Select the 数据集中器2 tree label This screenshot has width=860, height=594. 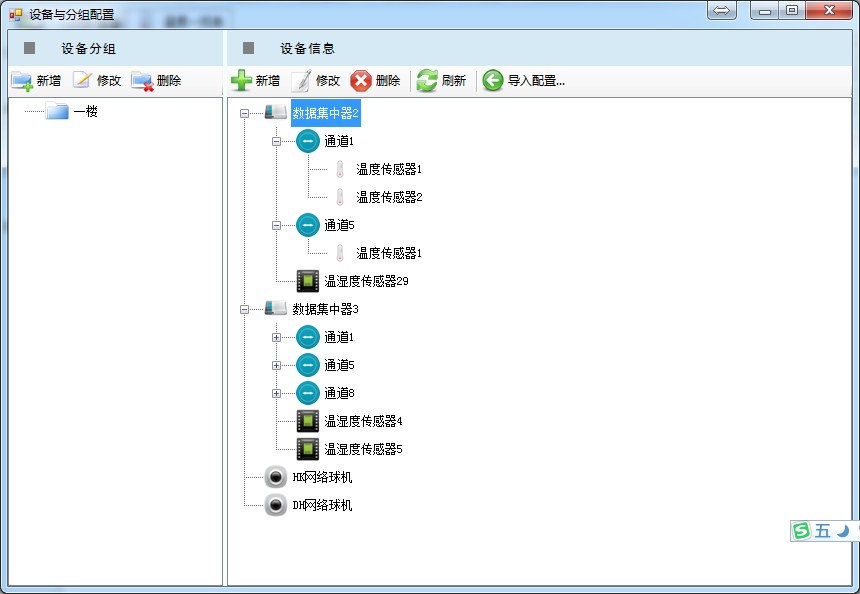325,113
